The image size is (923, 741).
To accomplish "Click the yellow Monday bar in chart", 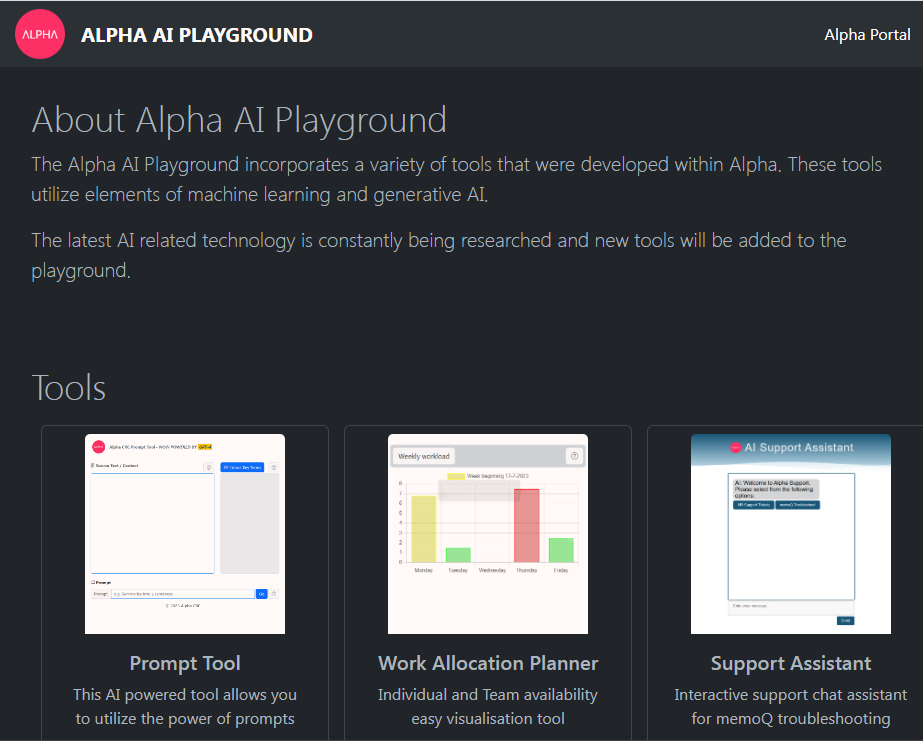I will (424, 528).
